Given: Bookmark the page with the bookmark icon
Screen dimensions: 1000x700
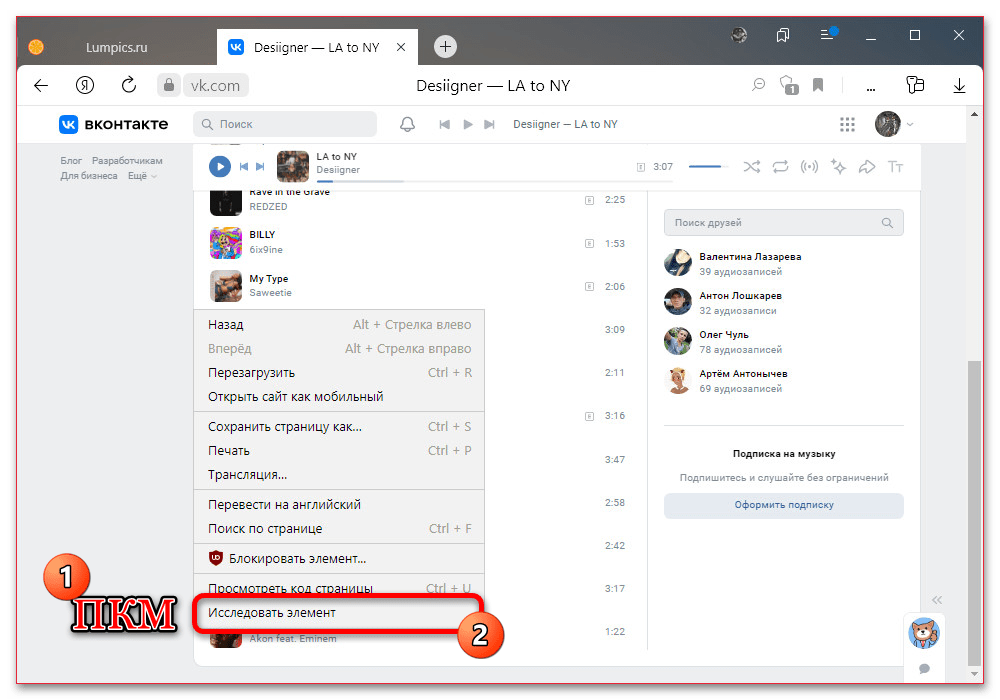Looking at the screenshot, I should click(818, 85).
